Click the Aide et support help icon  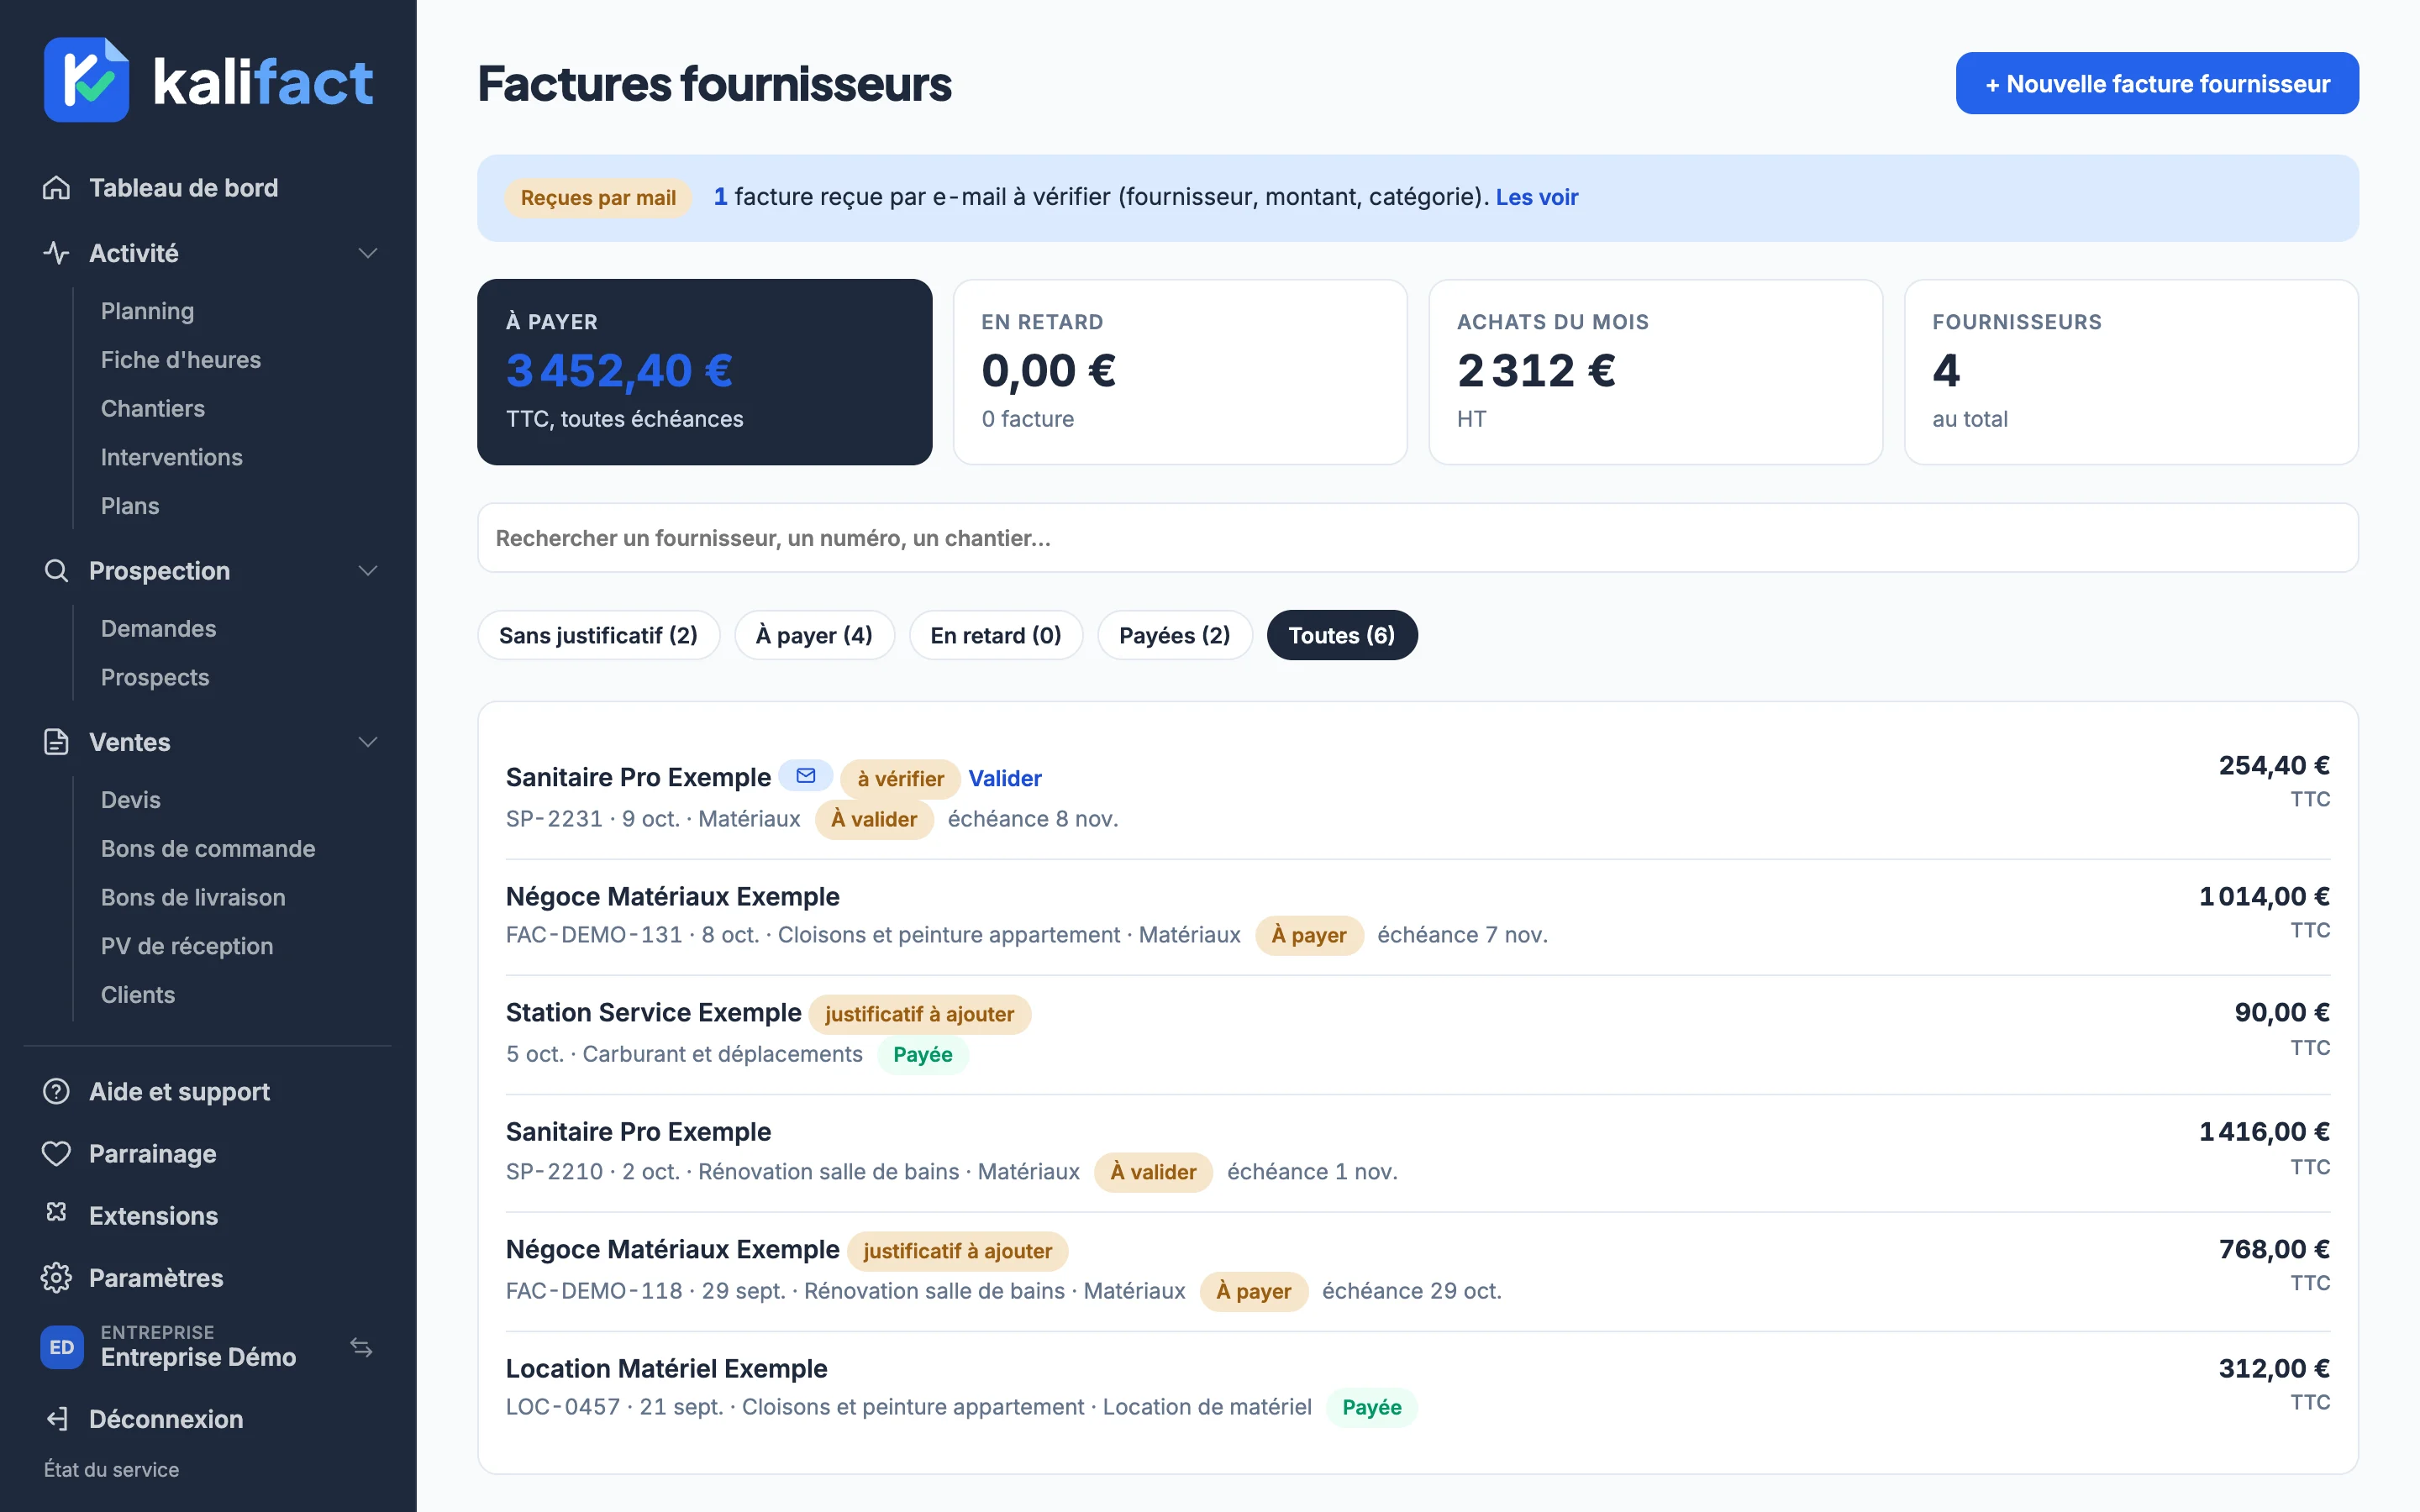pos(56,1091)
